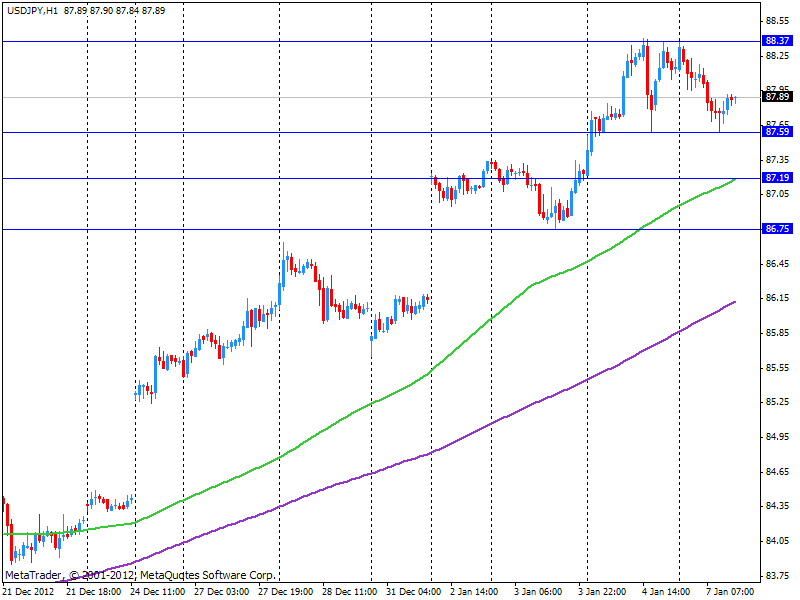The width and height of the screenshot is (800, 600).
Task: Click the 85.25 price axis label
Action: point(778,402)
